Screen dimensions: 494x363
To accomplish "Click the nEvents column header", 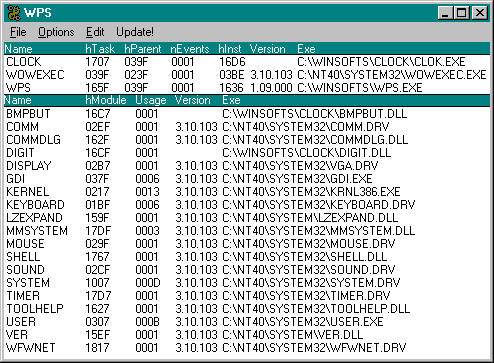I will click(x=190, y=49).
